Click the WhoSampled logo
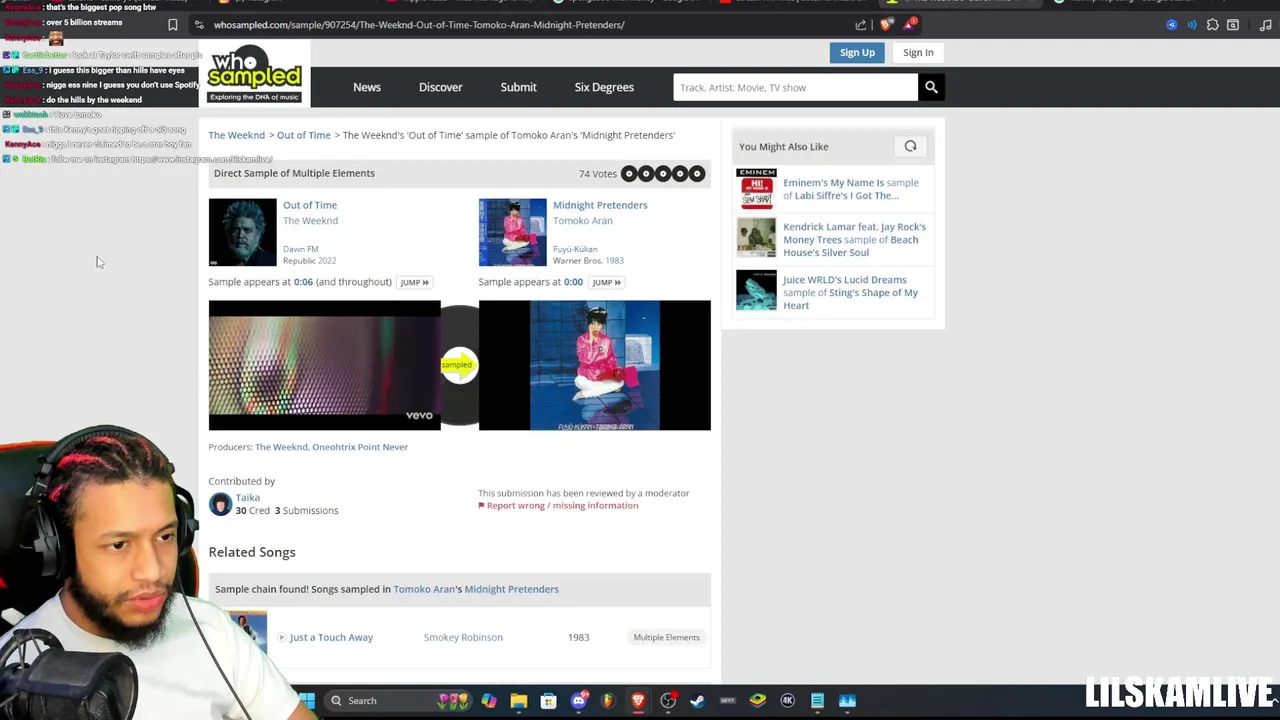Viewport: 1280px width, 720px height. click(254, 75)
